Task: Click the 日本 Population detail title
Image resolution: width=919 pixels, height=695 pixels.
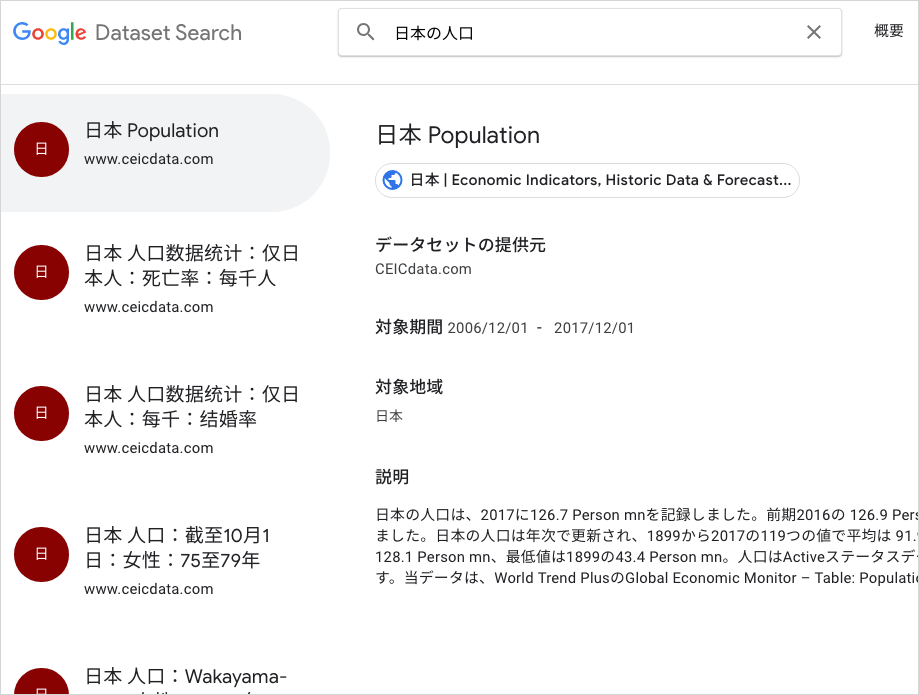Action: tap(458, 135)
